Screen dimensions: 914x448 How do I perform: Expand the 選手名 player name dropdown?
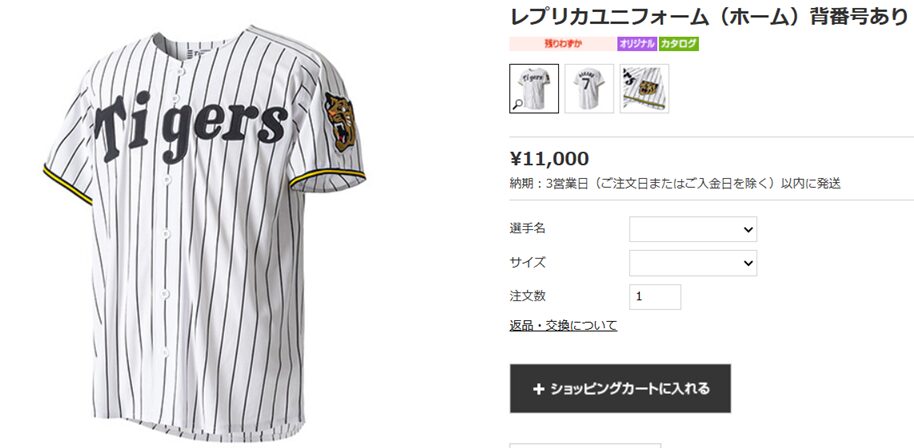[x=692, y=229]
